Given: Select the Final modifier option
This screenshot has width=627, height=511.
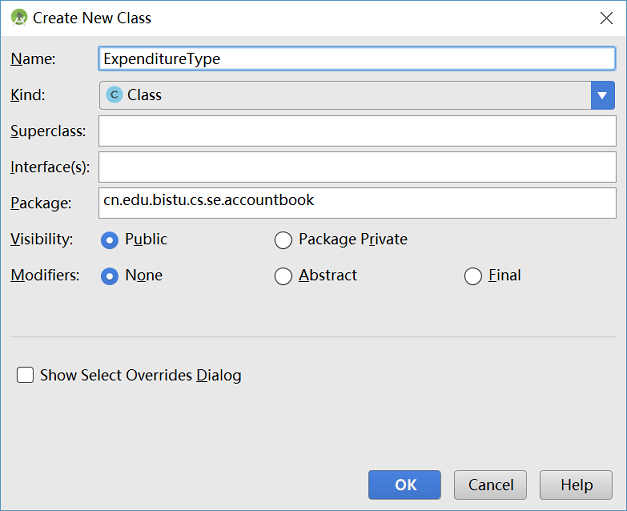Looking at the screenshot, I should (473, 276).
